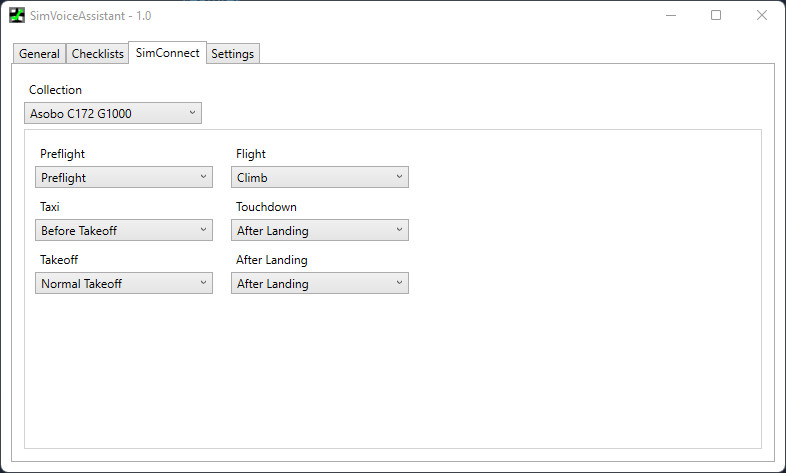
Task: Open the Checklists tab
Action: pyautogui.click(x=97, y=54)
